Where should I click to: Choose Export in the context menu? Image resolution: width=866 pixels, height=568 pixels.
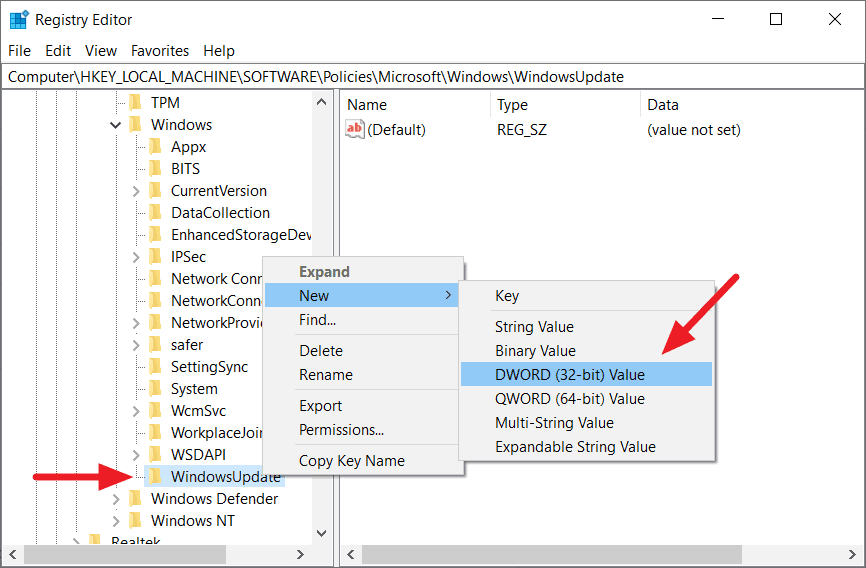point(362,406)
